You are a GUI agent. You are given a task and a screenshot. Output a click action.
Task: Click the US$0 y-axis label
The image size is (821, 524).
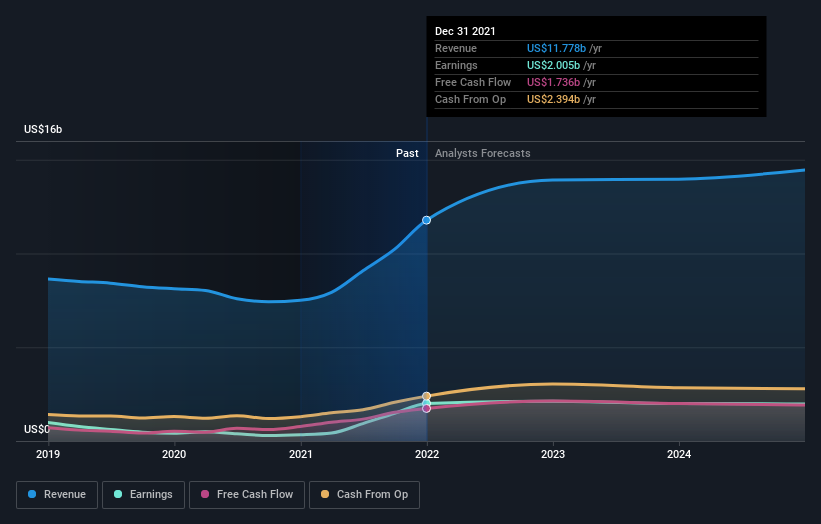[x=37, y=429]
